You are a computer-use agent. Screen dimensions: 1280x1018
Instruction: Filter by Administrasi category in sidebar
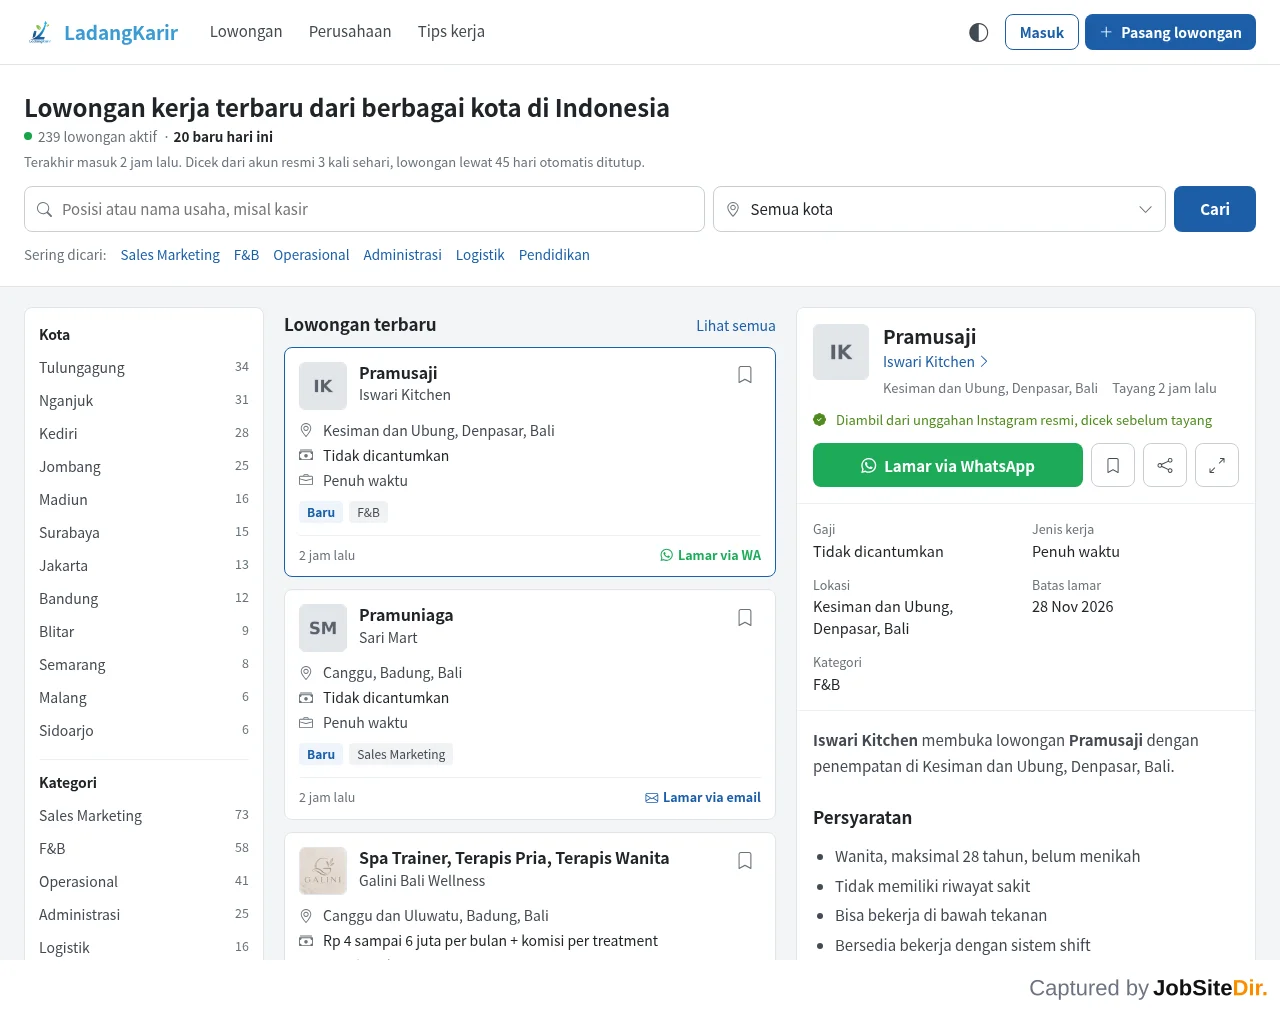[144, 915]
